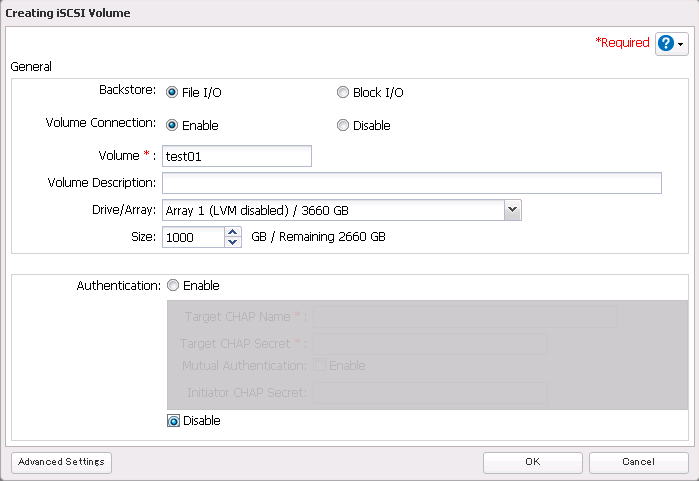The height and width of the screenshot is (481, 699).
Task: Toggle the Mutual Authentication Enable checkbox
Action: click(x=320, y=365)
